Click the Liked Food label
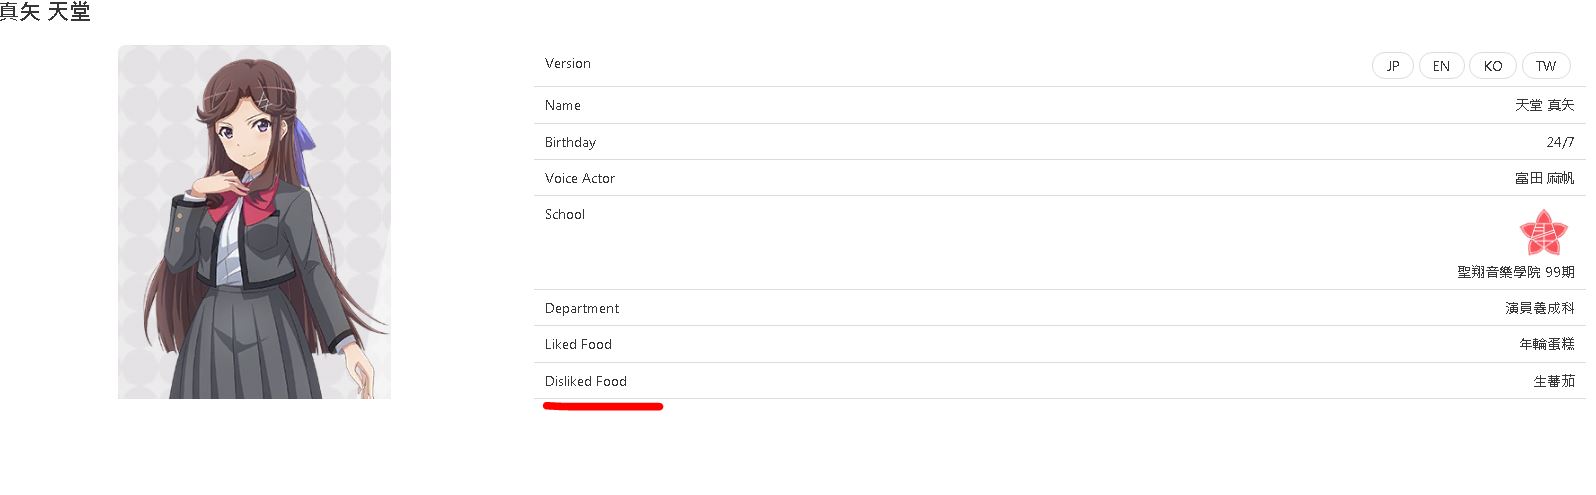The height and width of the screenshot is (495, 1596). tap(578, 344)
